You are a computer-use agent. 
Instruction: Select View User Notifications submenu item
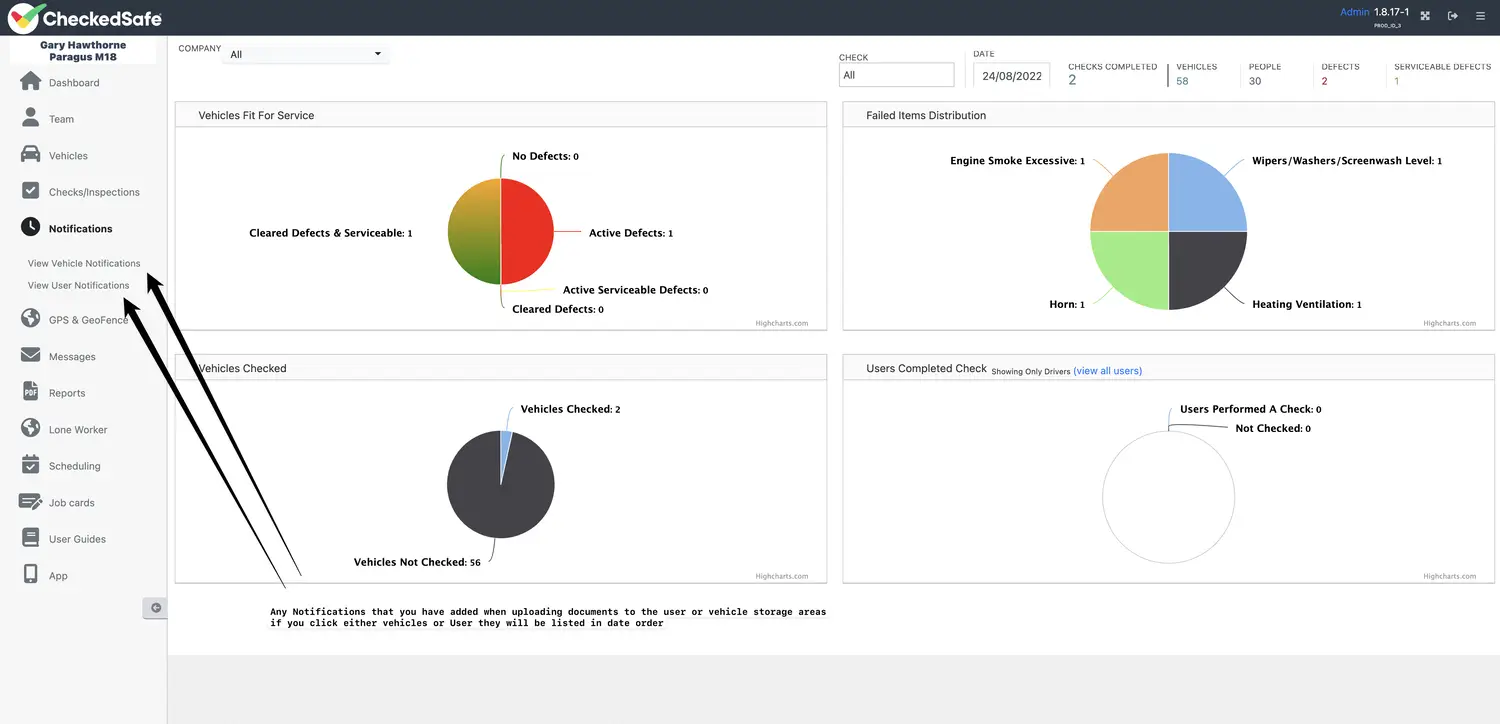[x=78, y=285]
